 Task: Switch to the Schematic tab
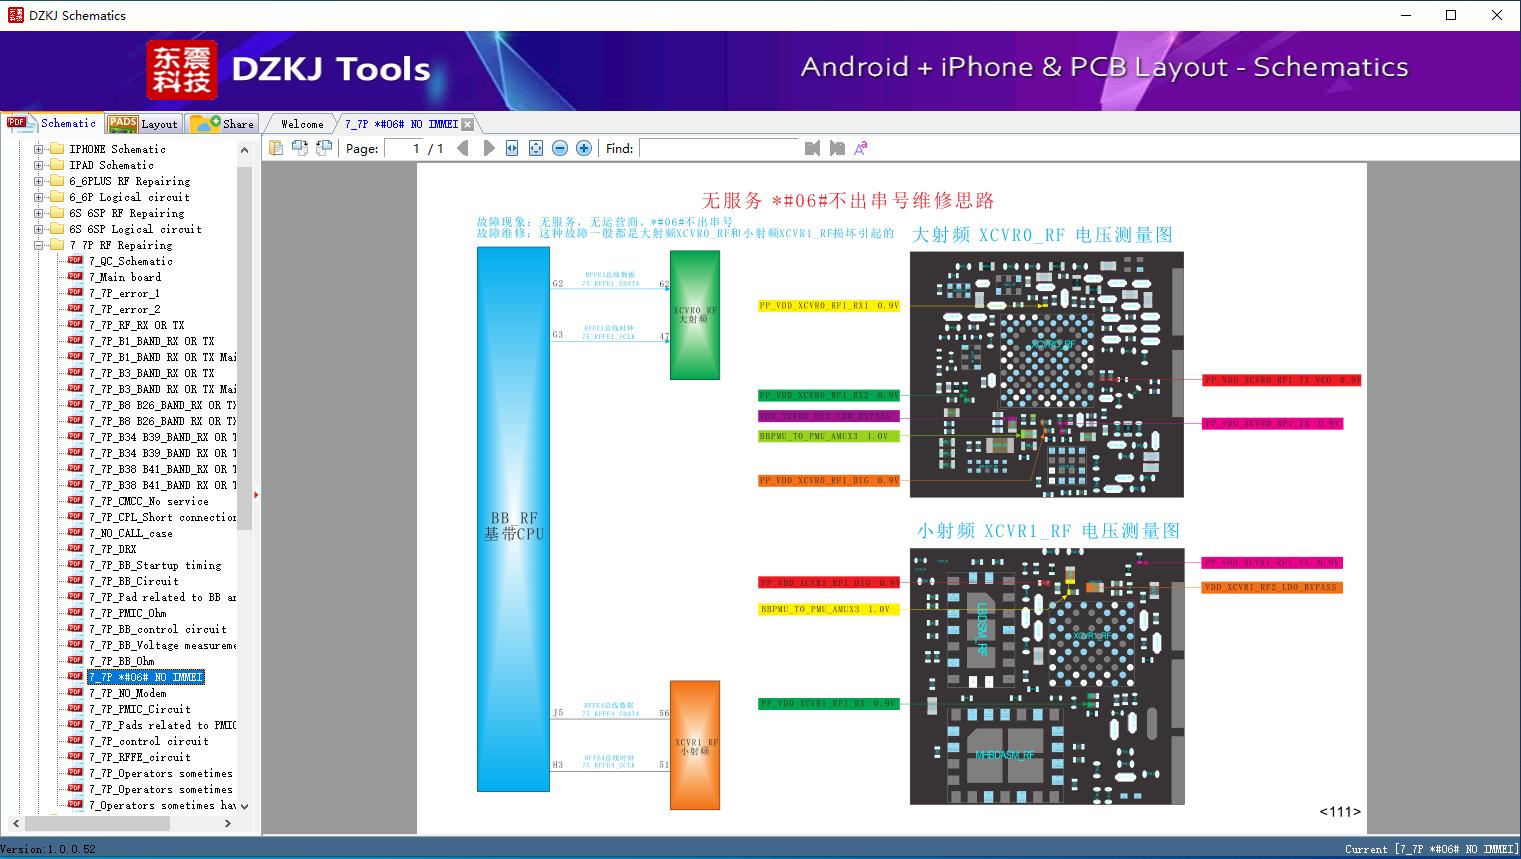[52, 123]
